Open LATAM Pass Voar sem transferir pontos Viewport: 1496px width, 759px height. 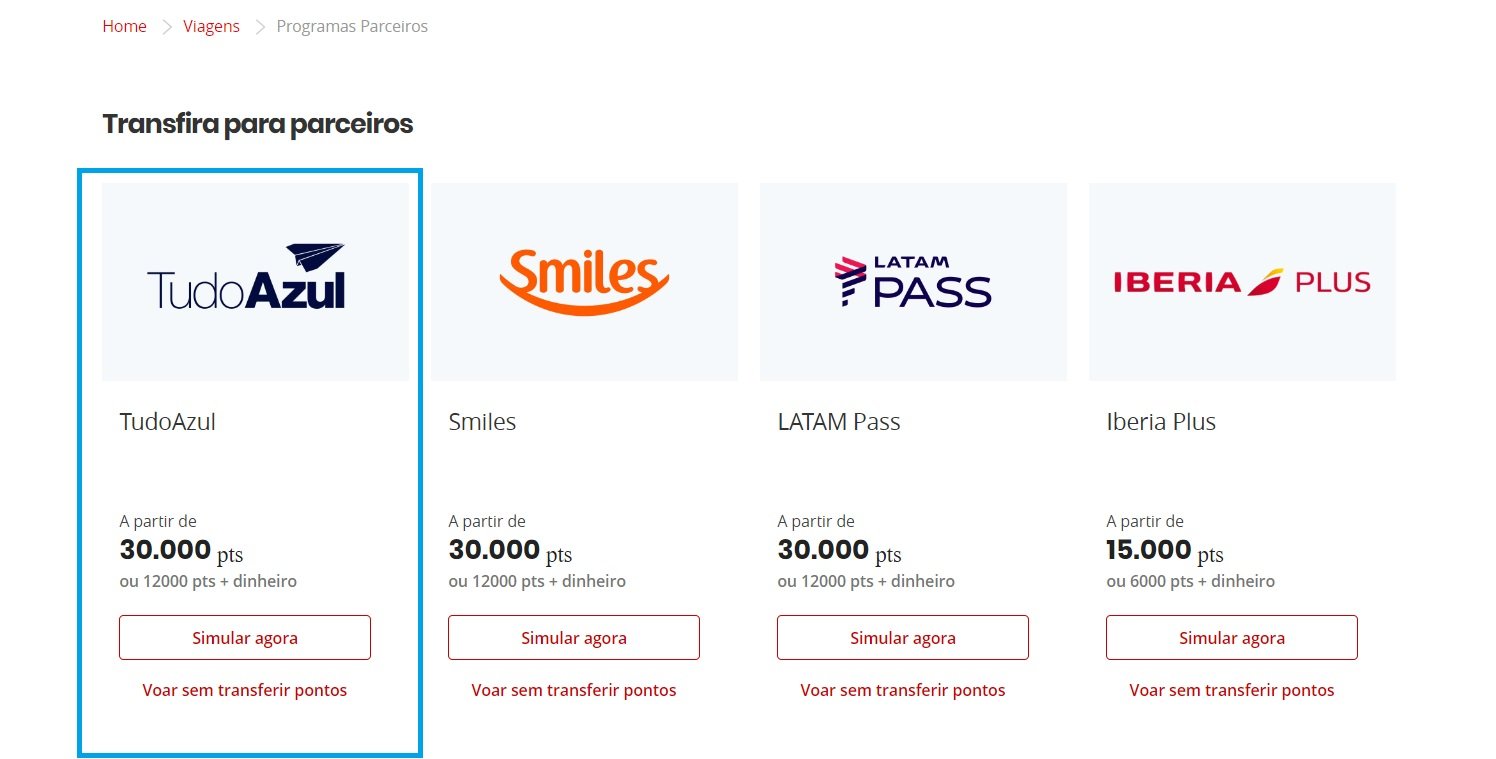(903, 690)
